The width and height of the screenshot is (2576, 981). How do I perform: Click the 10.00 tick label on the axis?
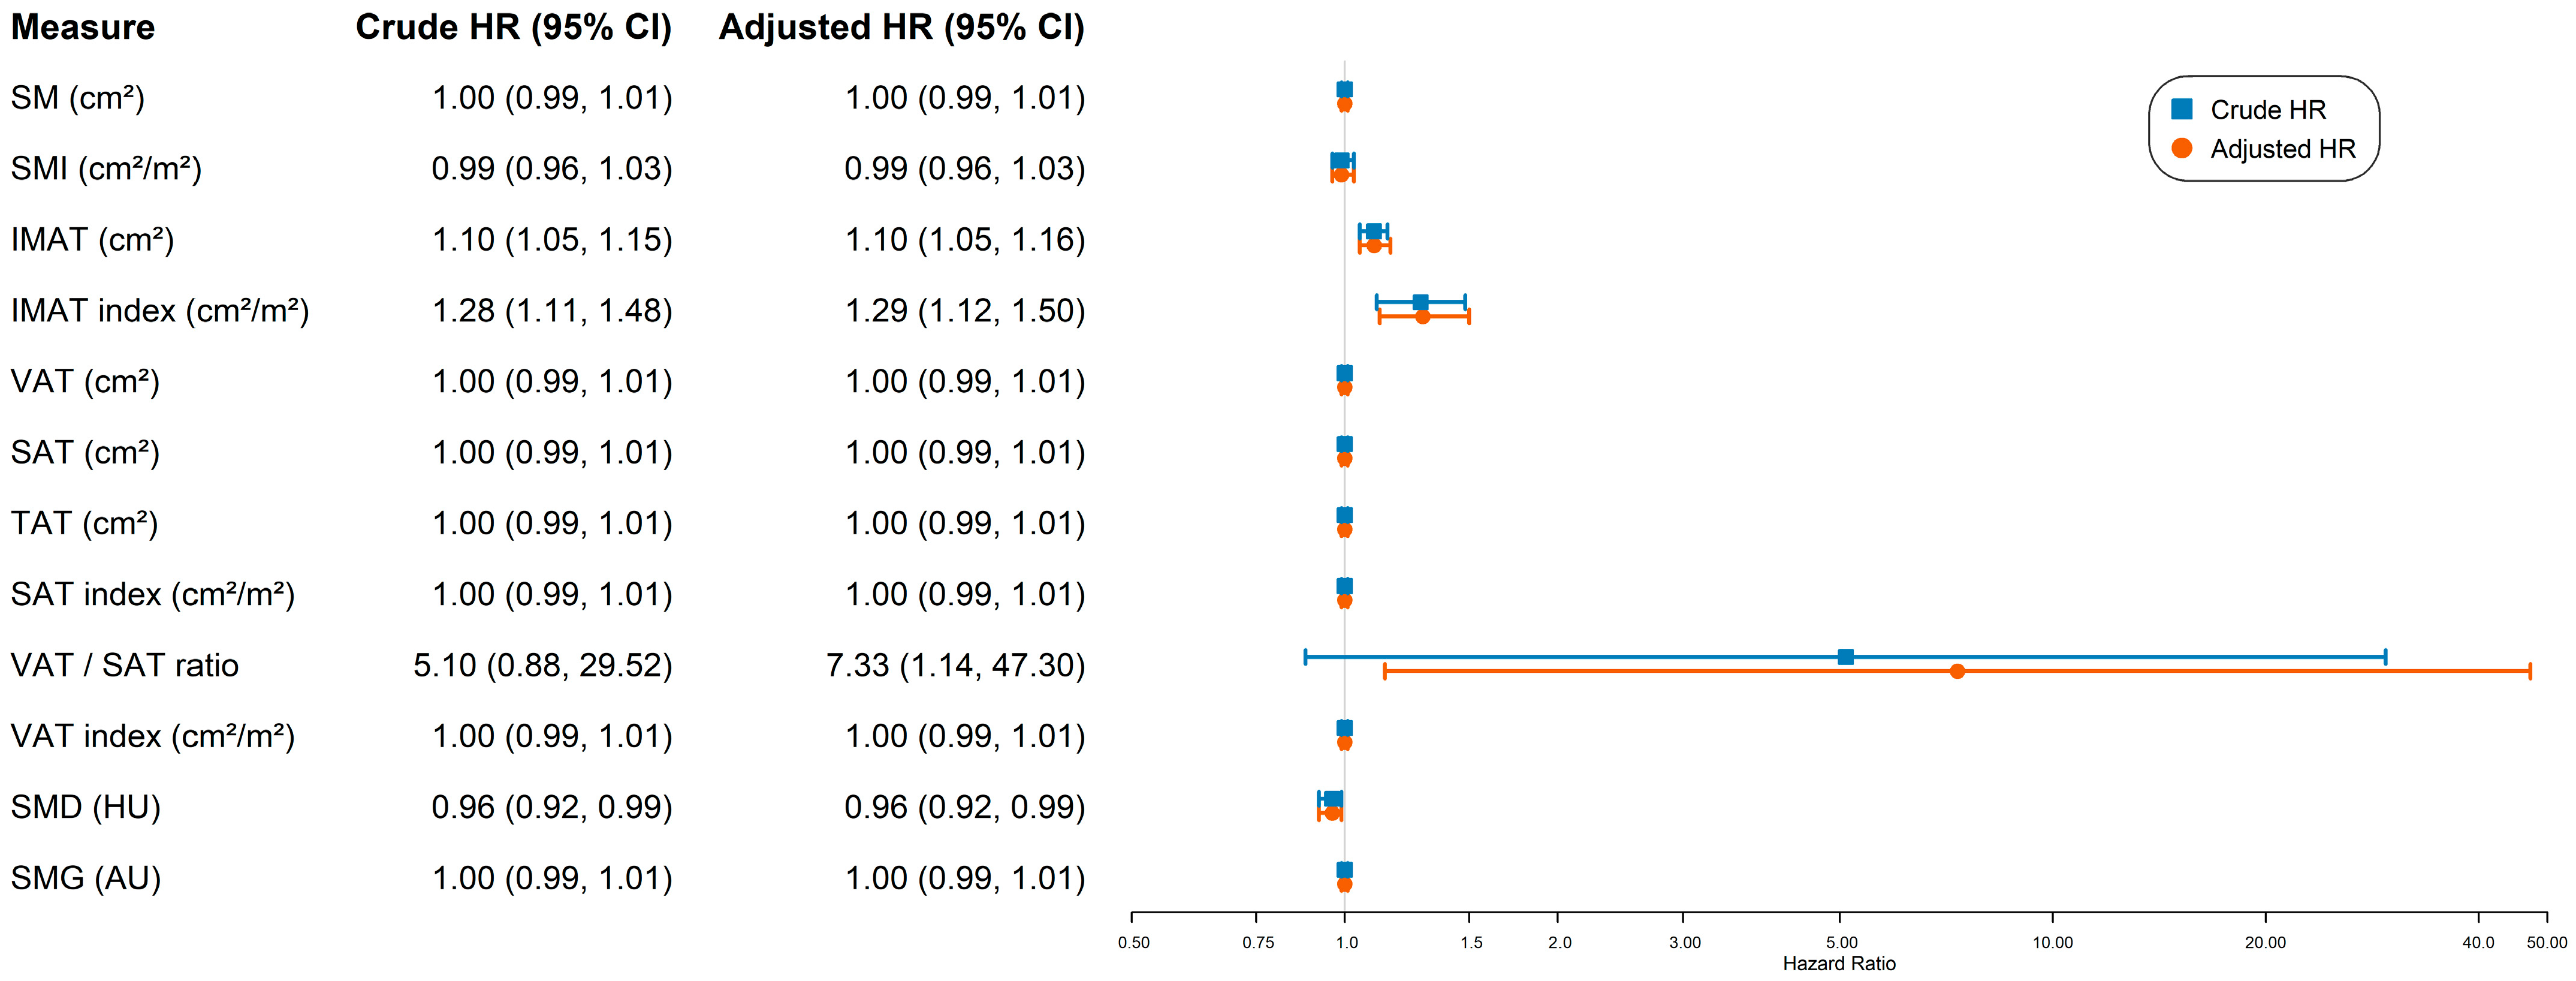[2052, 942]
